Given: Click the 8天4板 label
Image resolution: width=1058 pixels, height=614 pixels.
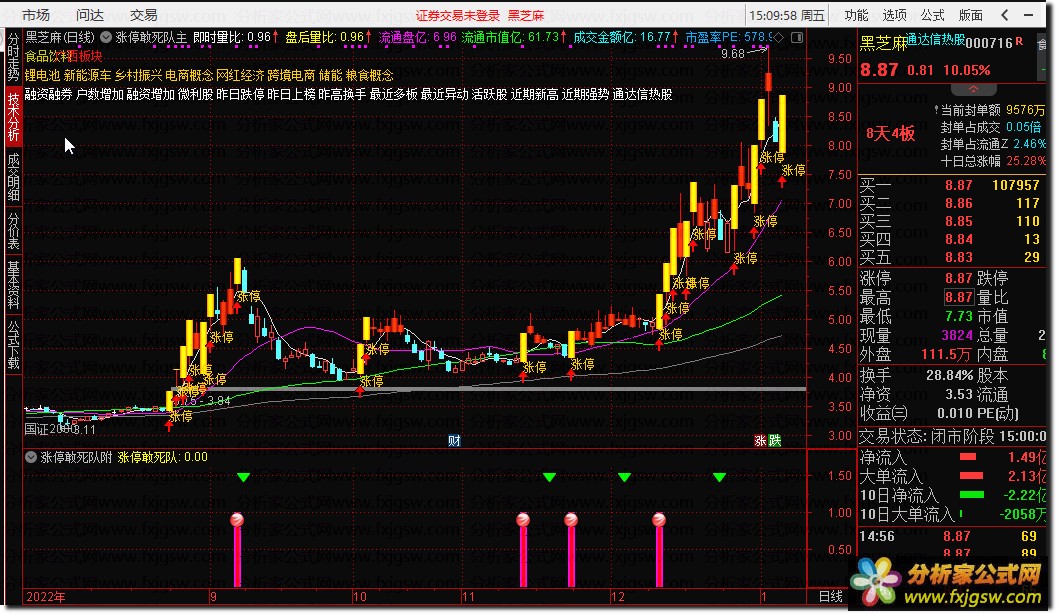Looking at the screenshot, I should point(891,134).
